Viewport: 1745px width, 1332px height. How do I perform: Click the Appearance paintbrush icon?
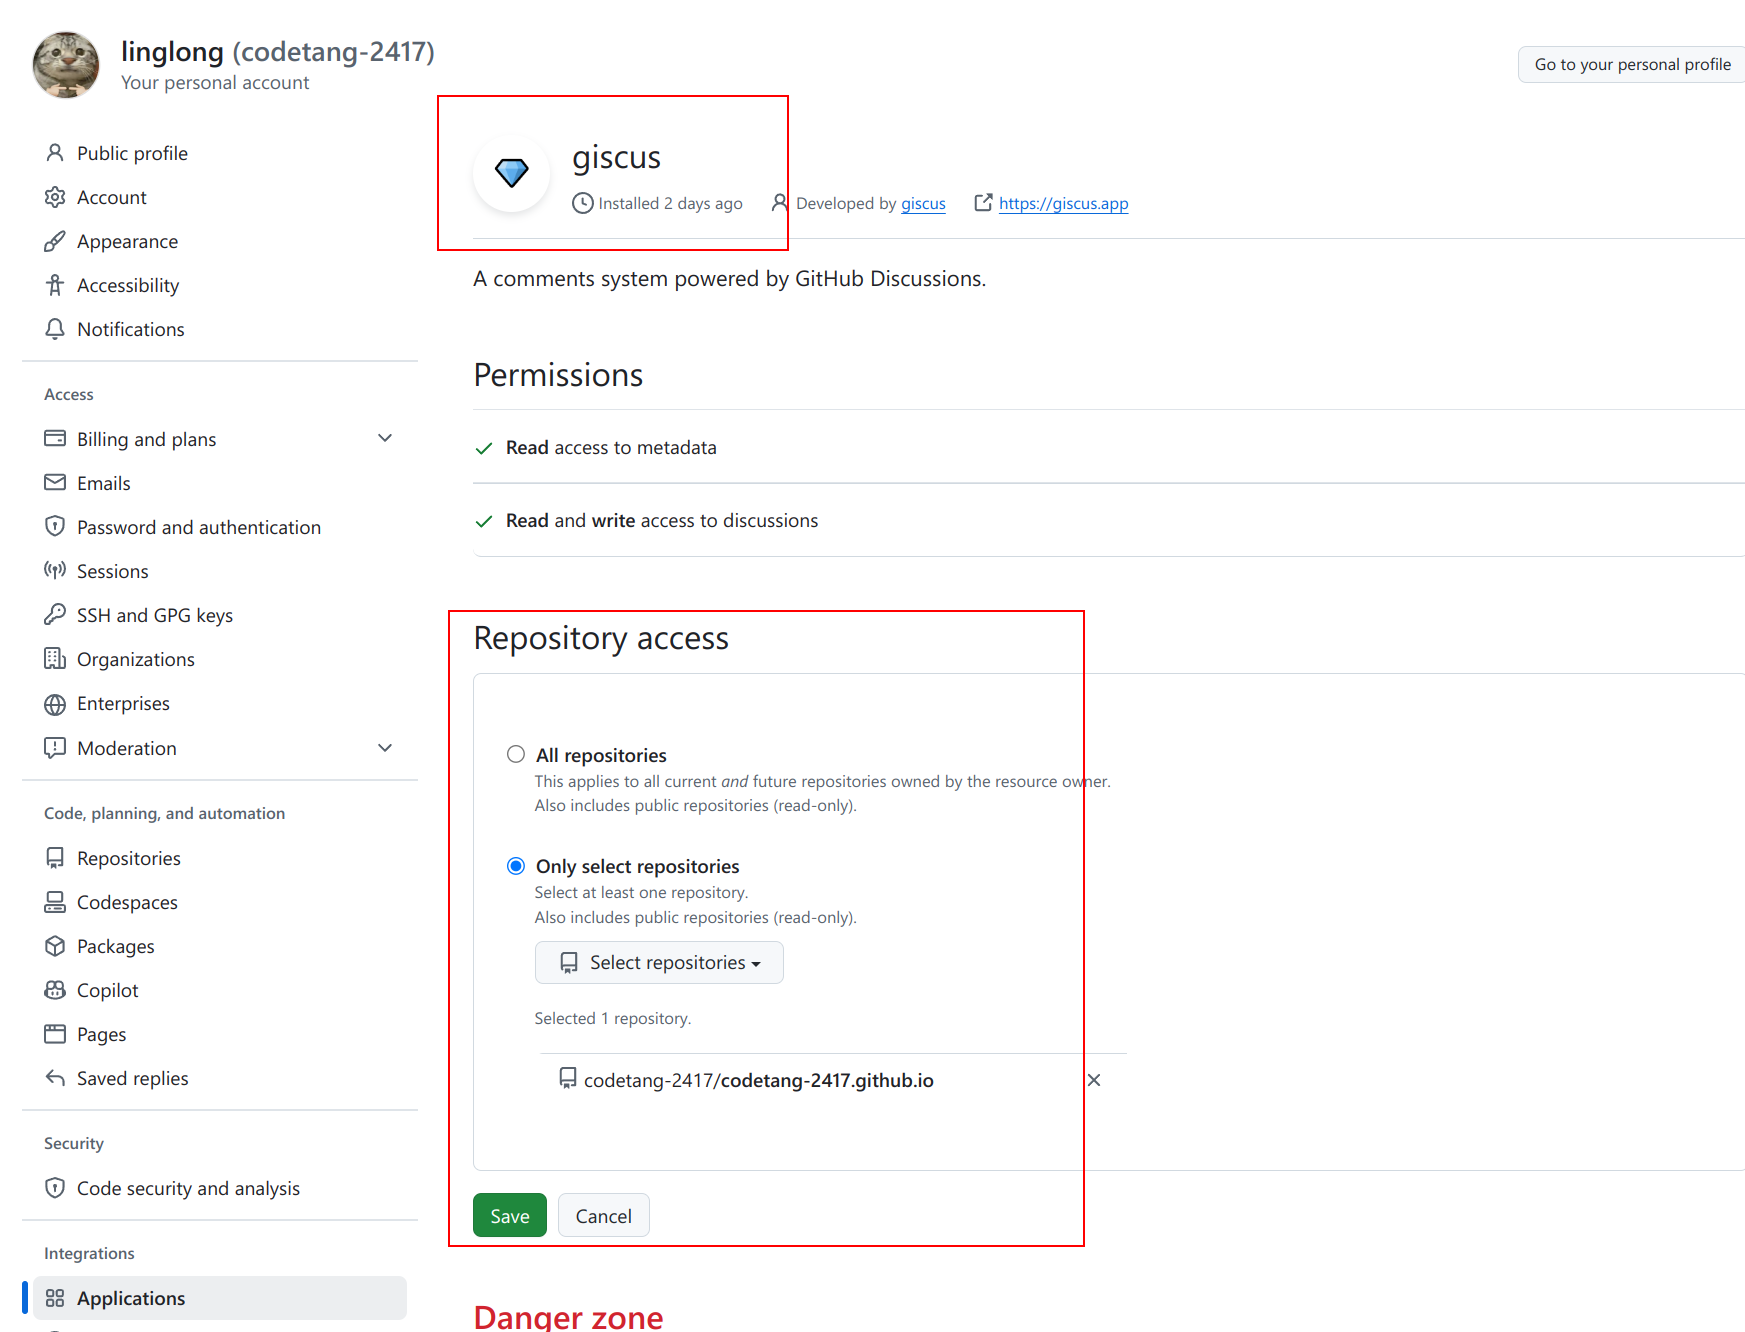coord(55,241)
